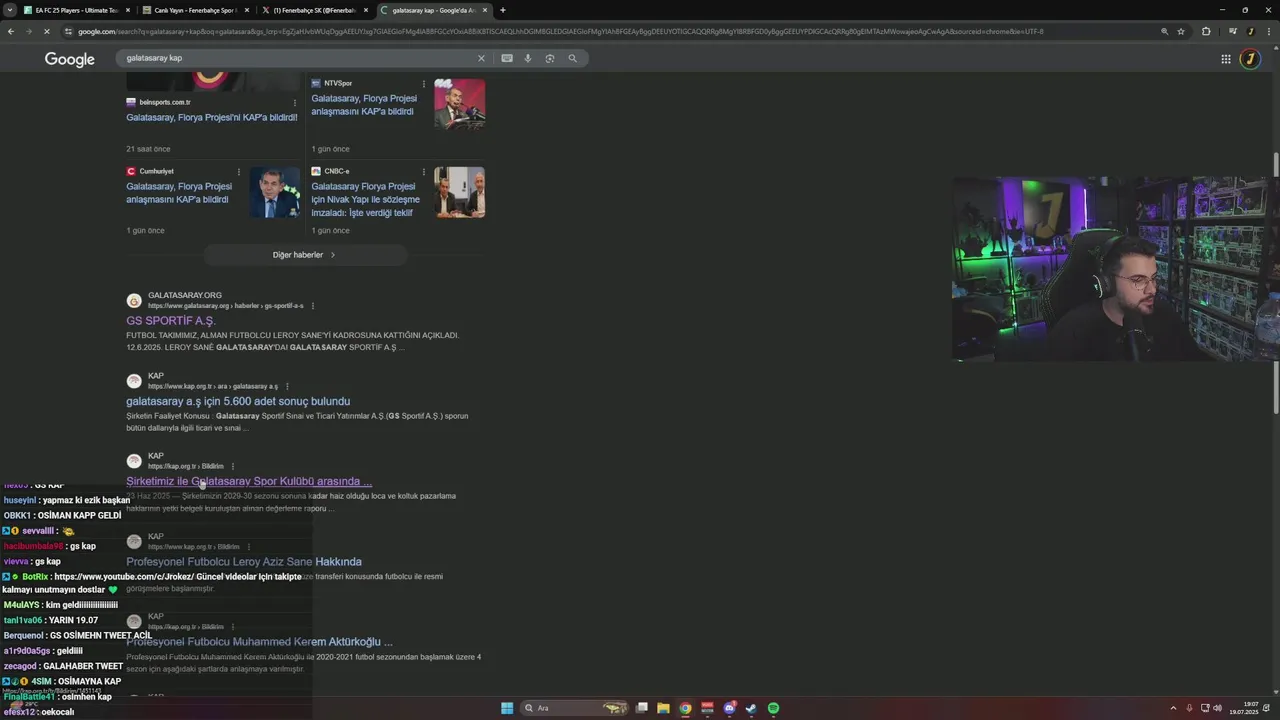The image size is (1280, 720).
Task: Select the galatasaray kap Google tab
Action: coord(433,10)
